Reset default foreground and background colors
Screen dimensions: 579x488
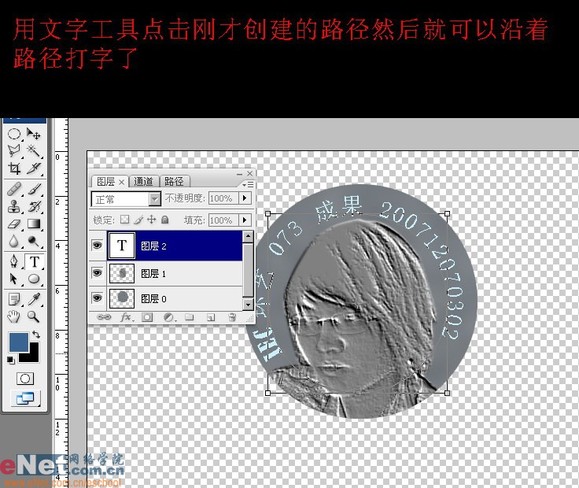11,360
